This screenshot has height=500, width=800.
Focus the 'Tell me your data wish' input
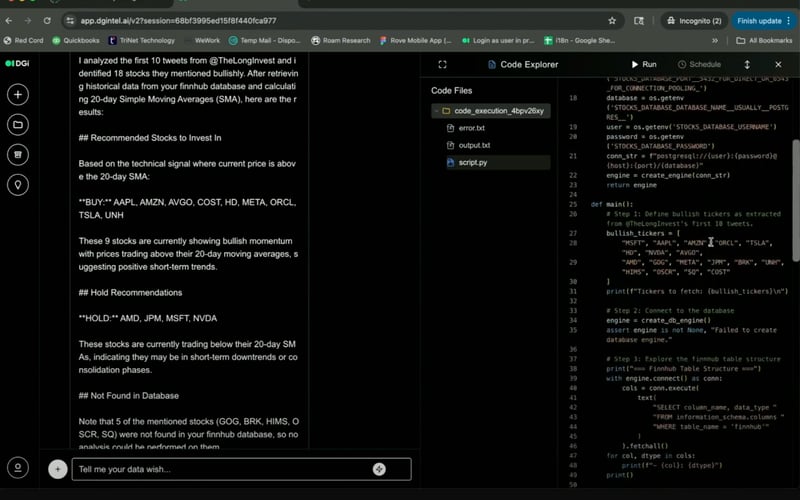(x=241, y=469)
